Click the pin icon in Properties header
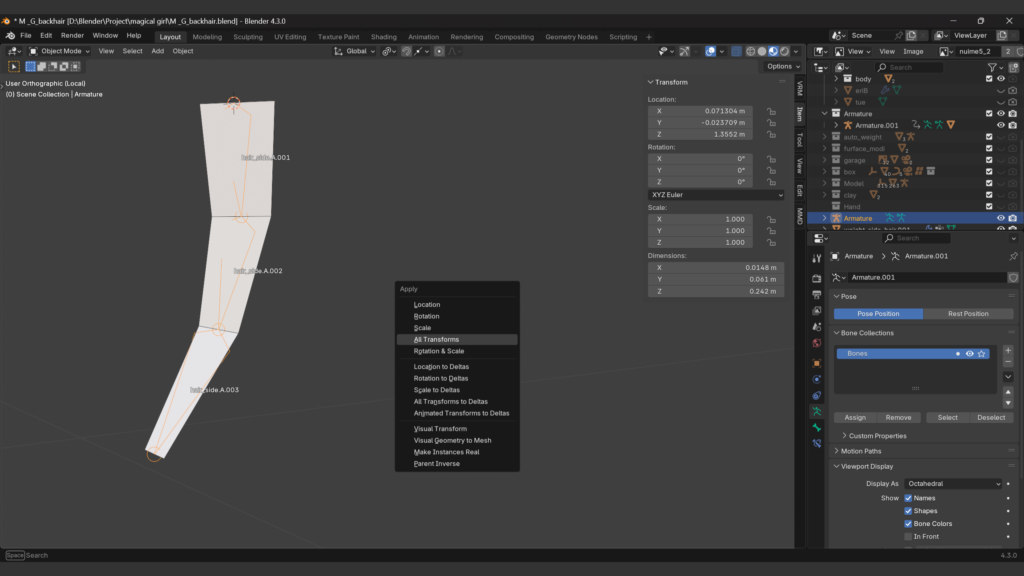The width and height of the screenshot is (1024, 576). coord(1012,256)
